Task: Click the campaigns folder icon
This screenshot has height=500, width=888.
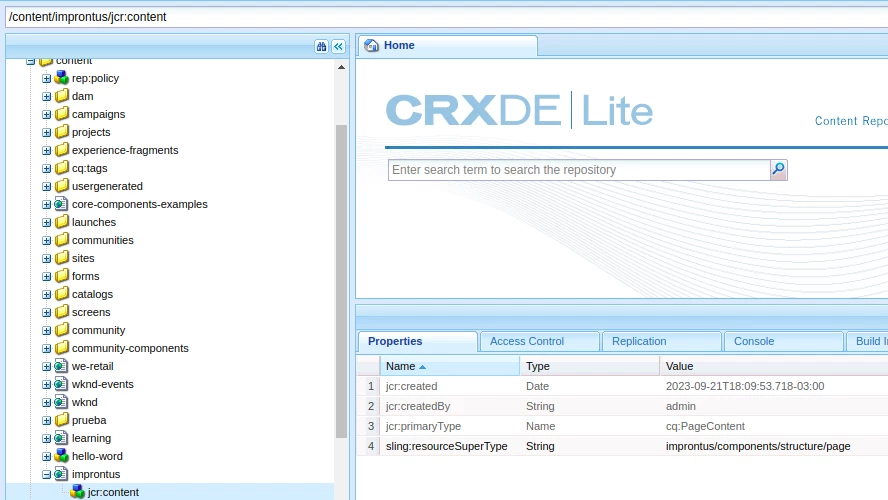Action: pos(61,114)
